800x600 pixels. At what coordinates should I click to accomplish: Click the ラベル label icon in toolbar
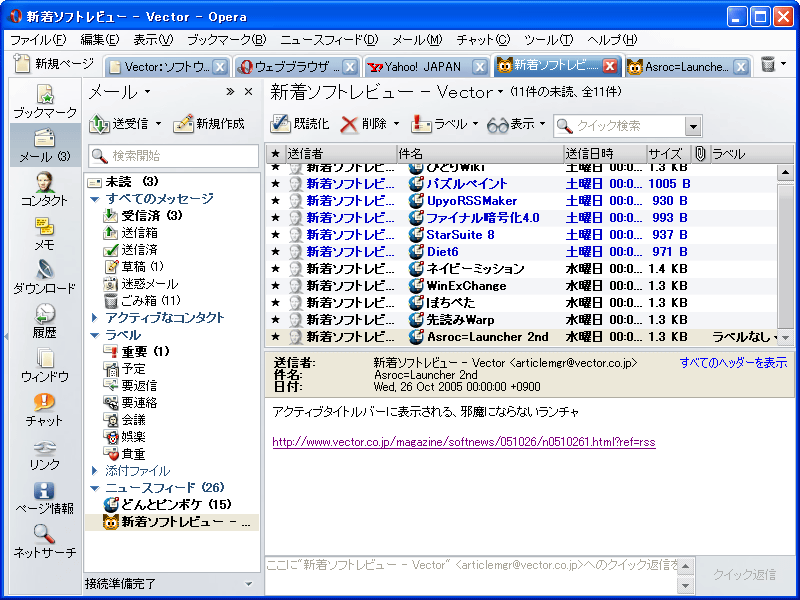click(421, 124)
